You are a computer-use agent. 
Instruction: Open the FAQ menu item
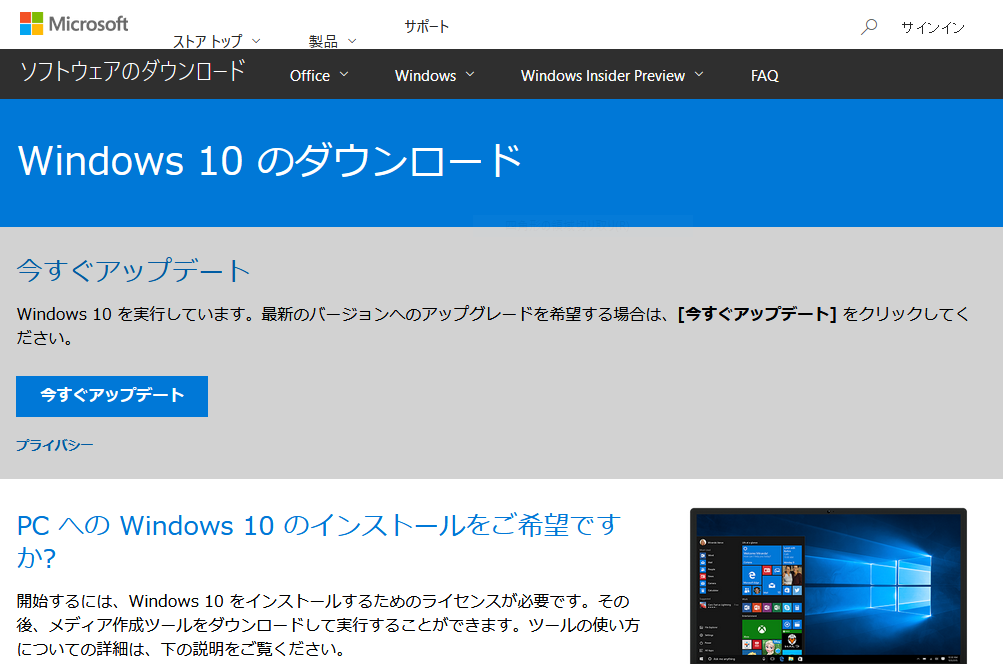(764, 75)
